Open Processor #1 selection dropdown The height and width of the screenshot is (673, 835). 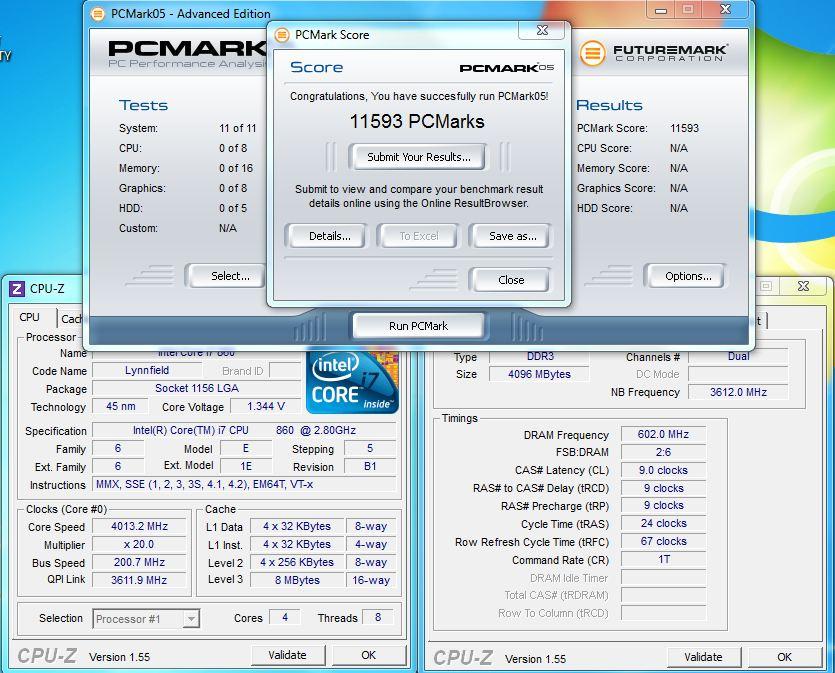pyautogui.click(x=146, y=619)
